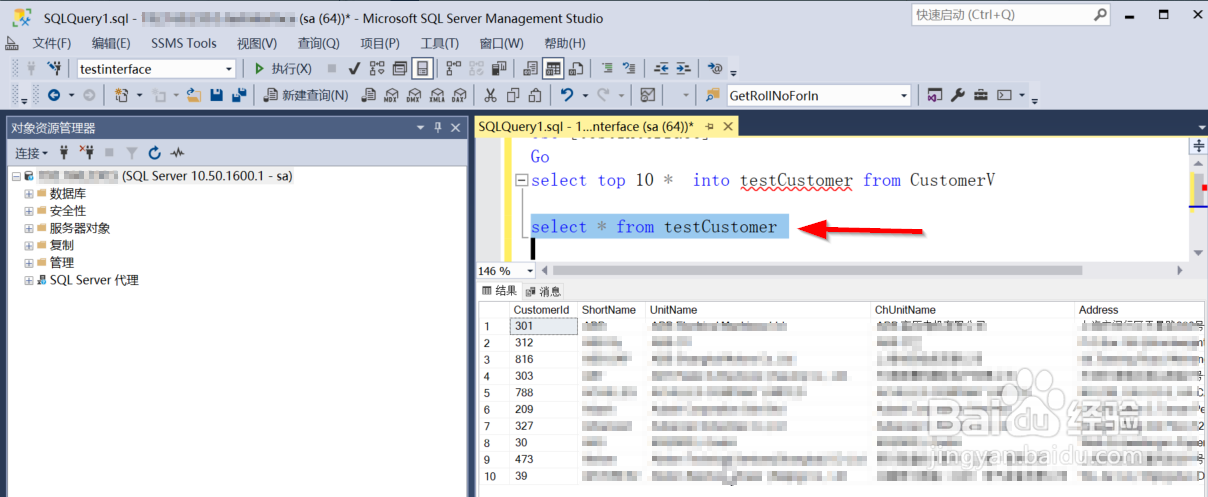Open the 帮助(H) menu
The image size is (1208, 497).
click(x=564, y=43)
